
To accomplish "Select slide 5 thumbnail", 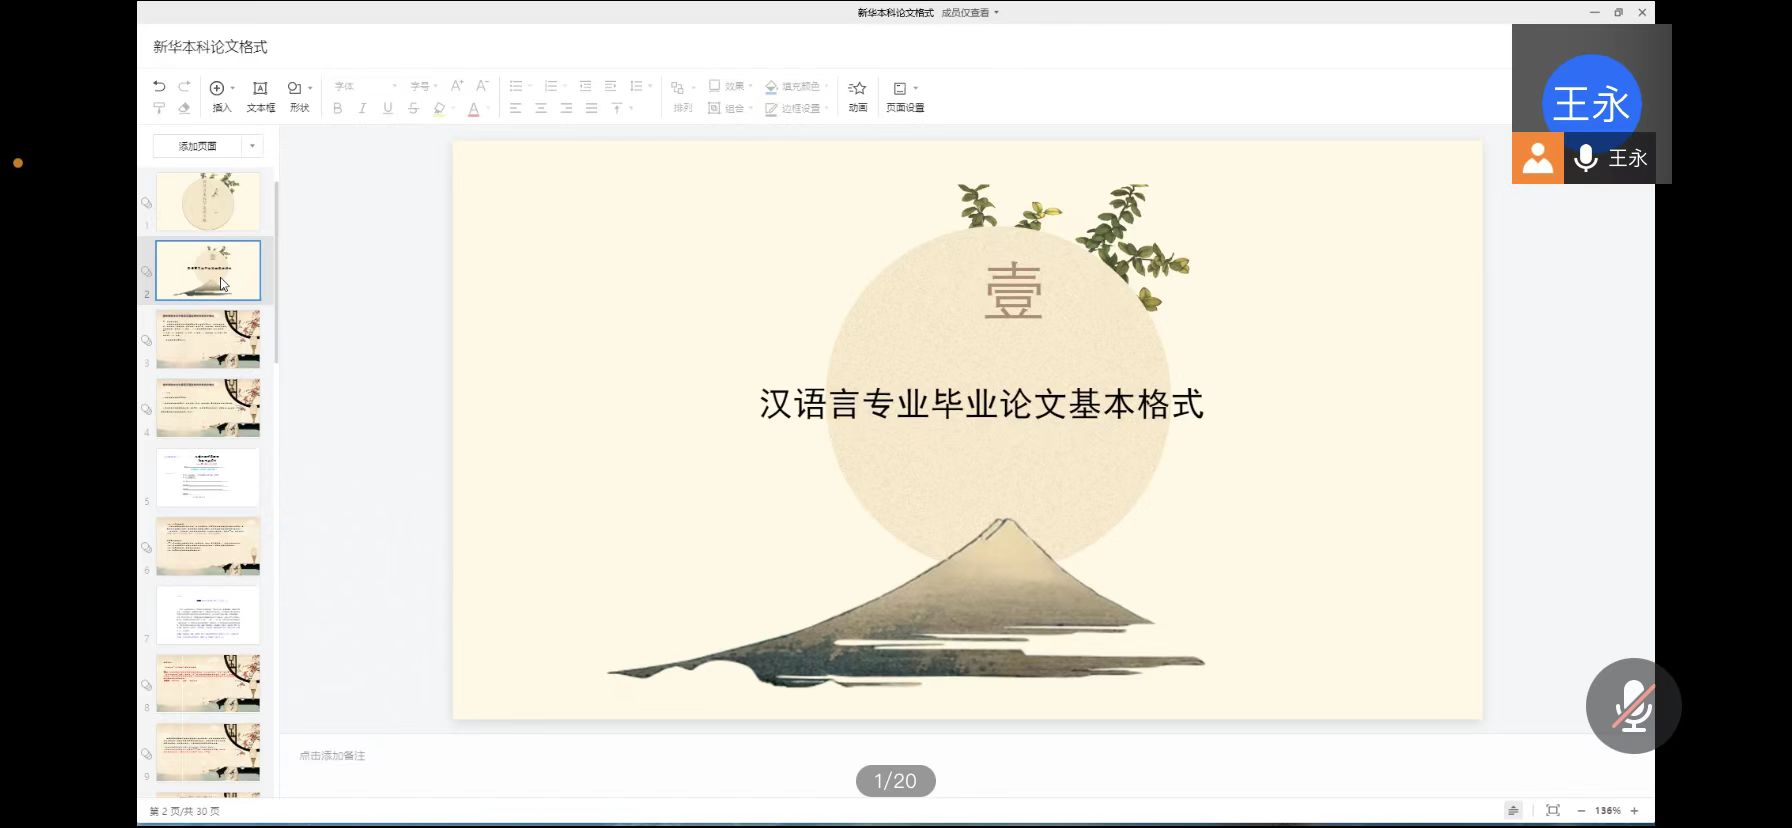I will (x=208, y=477).
